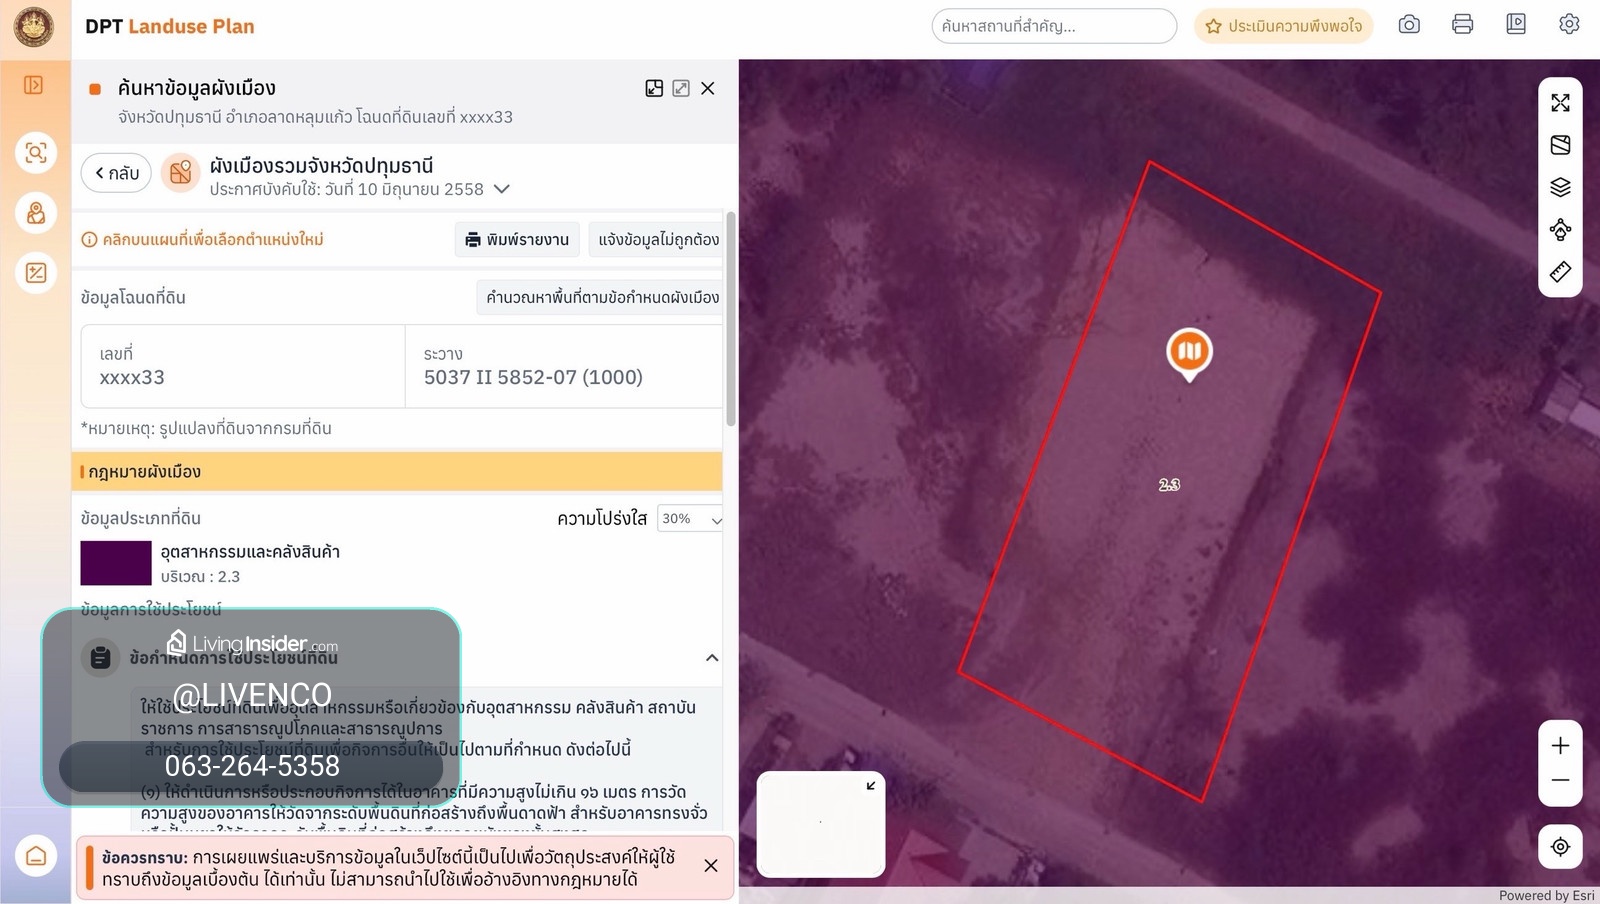Locate my current position on map
The width and height of the screenshot is (1600, 904).
pyautogui.click(x=1560, y=847)
